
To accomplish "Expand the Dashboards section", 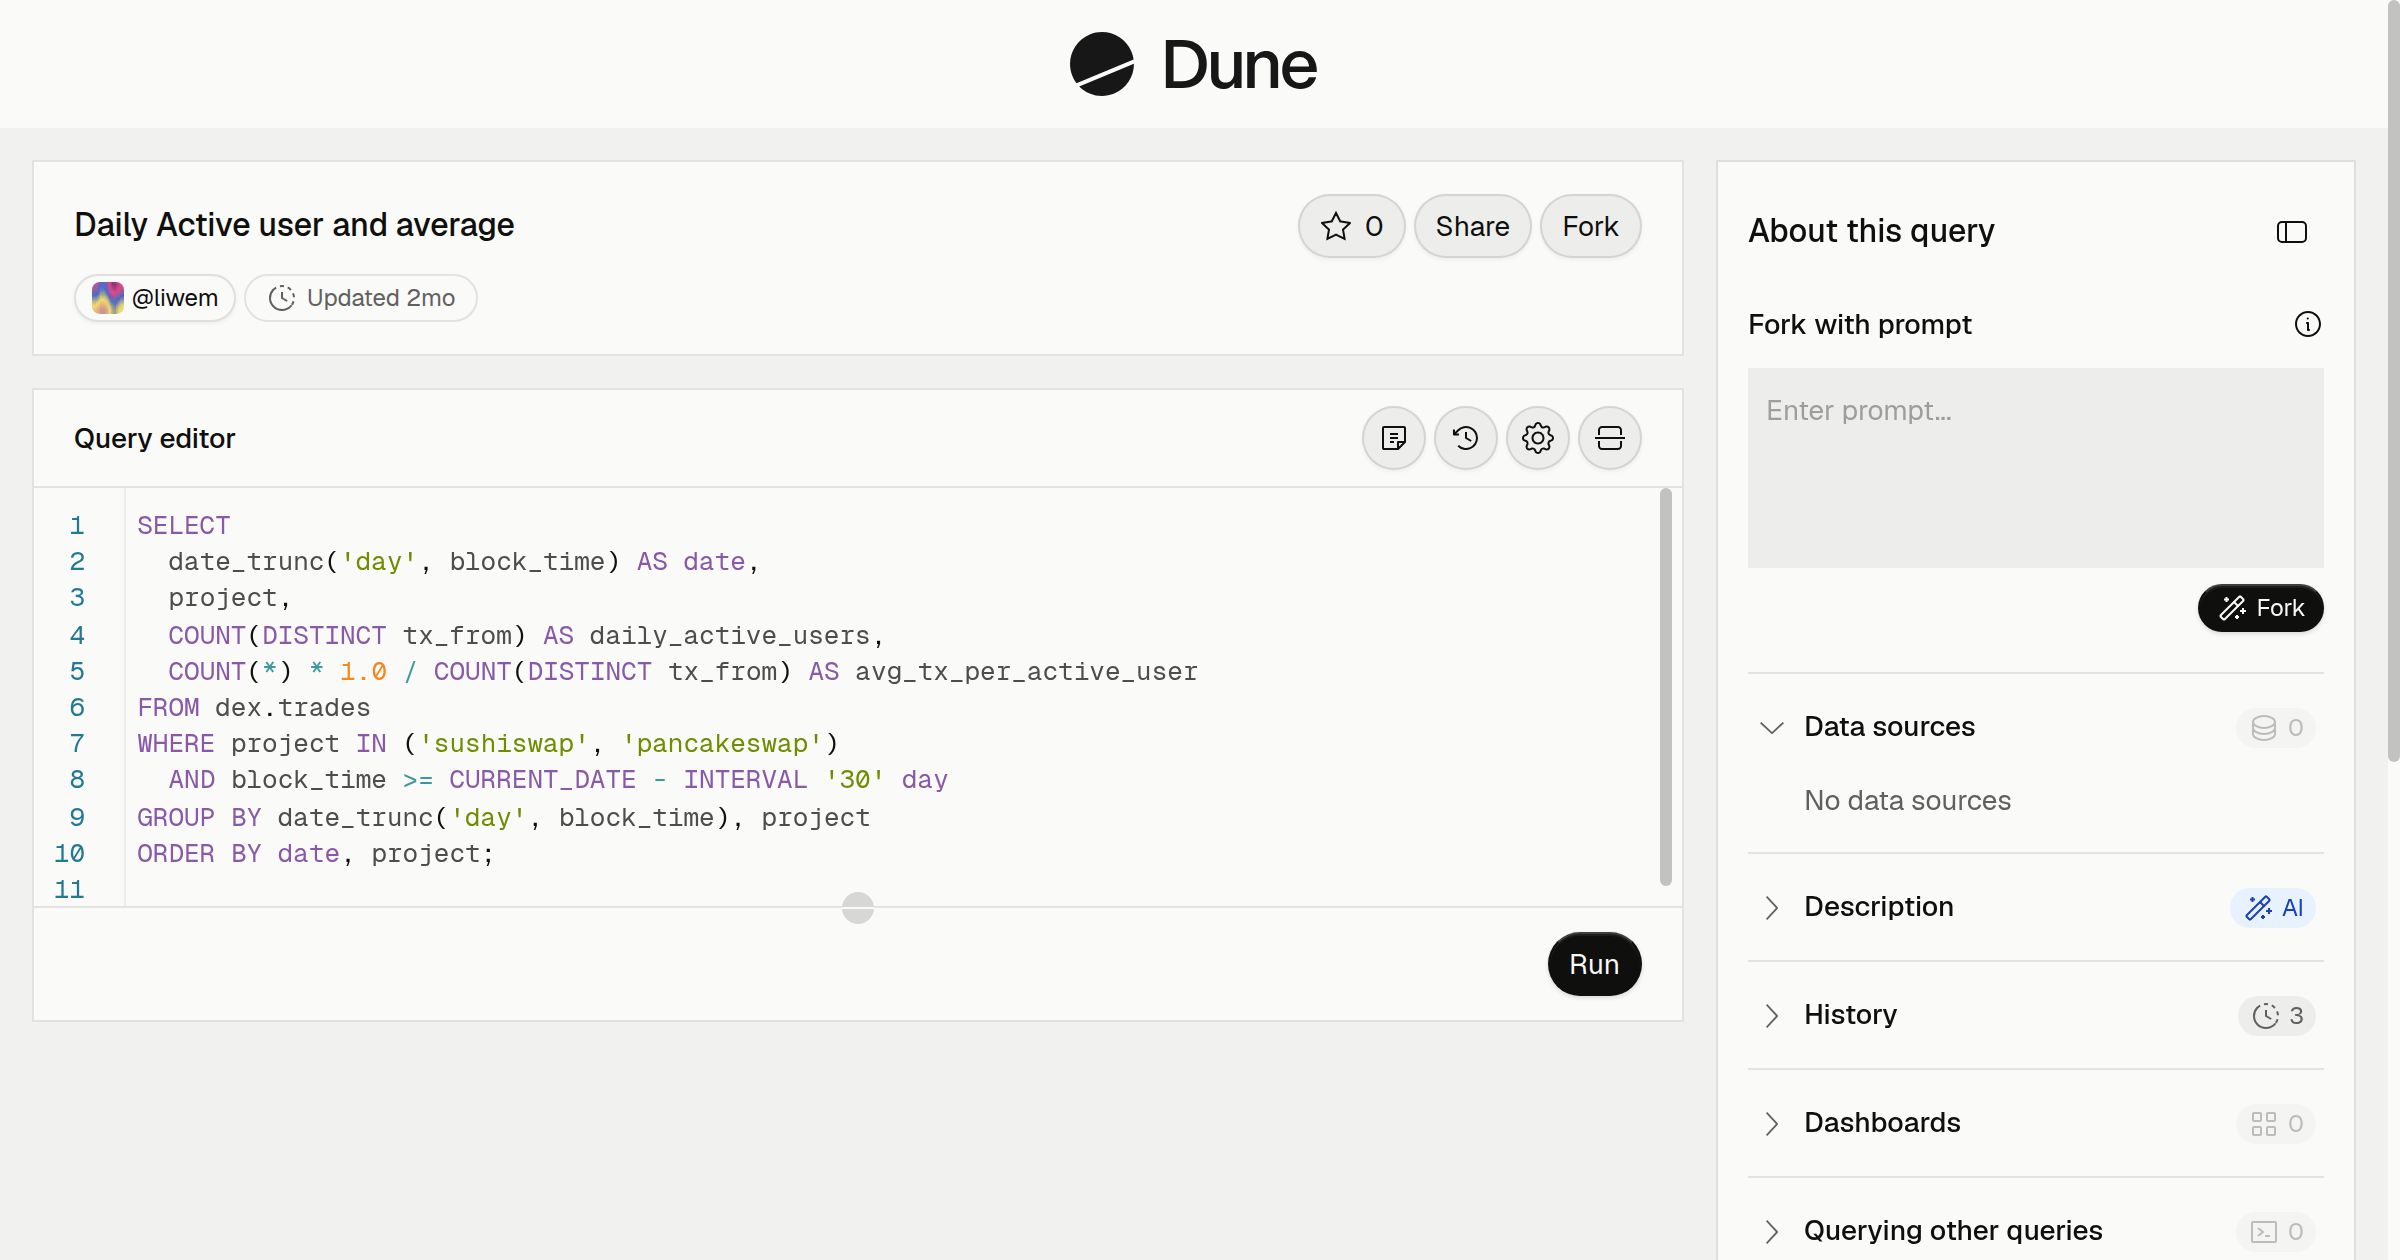I will [x=1772, y=1123].
